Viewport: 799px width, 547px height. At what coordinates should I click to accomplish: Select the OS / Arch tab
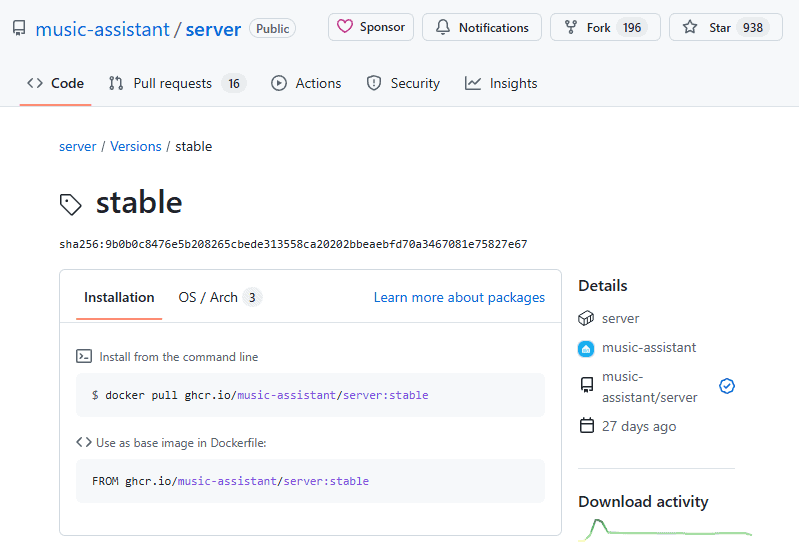click(218, 297)
